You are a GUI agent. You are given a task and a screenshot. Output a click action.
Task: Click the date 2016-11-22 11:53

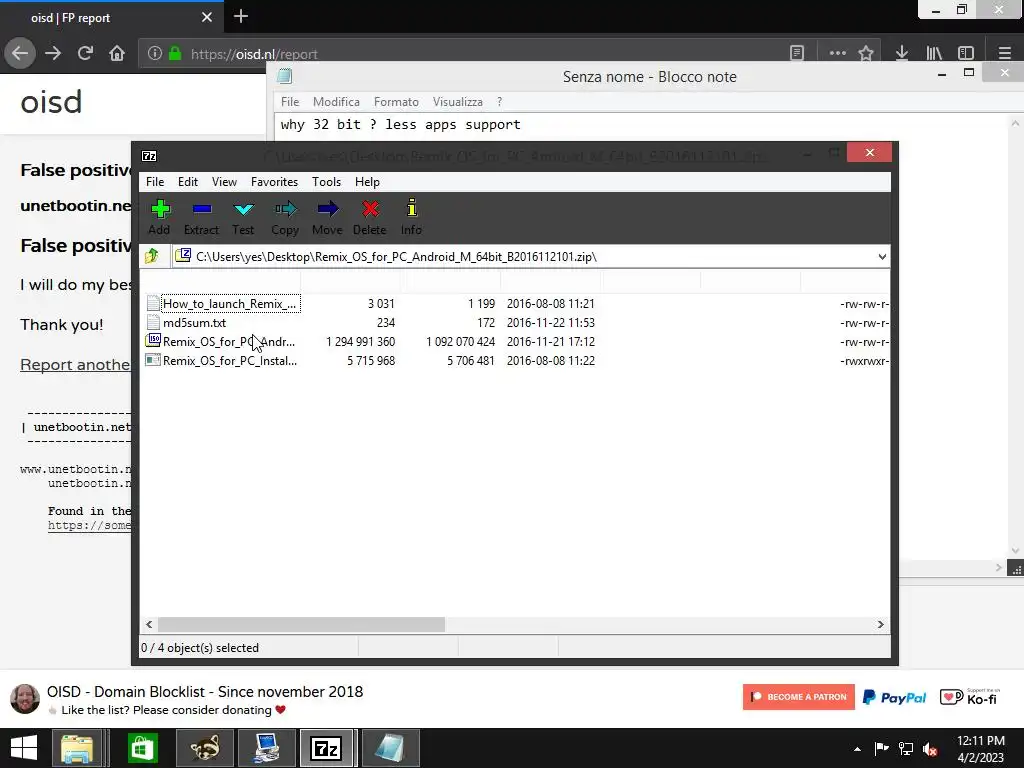[551, 323]
